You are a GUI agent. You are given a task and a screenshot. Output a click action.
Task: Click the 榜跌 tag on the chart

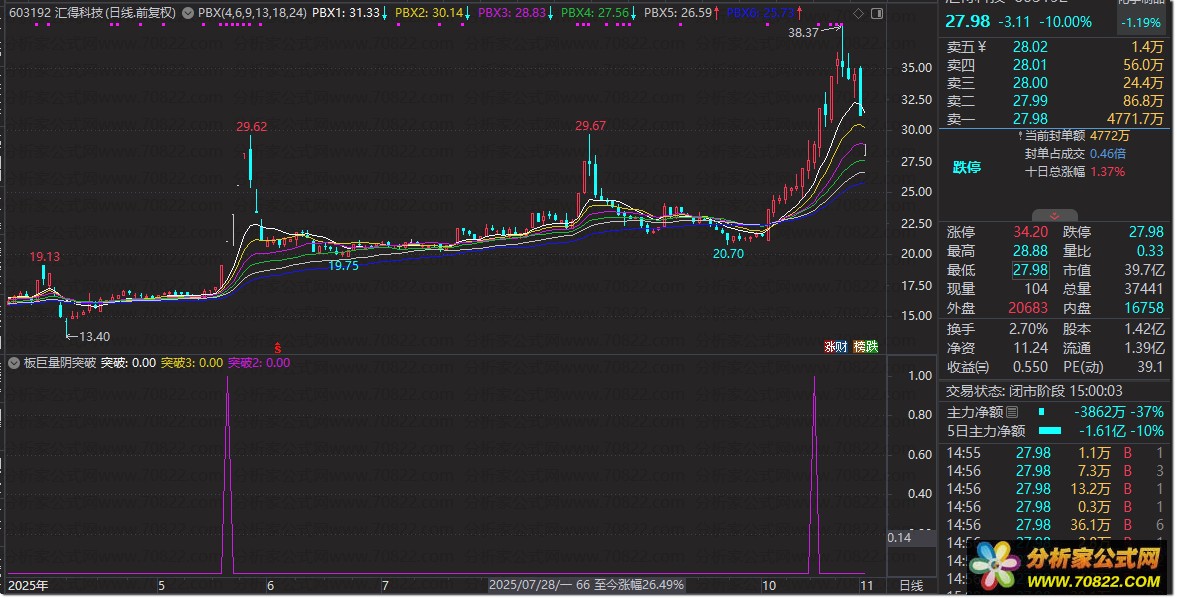(865, 347)
